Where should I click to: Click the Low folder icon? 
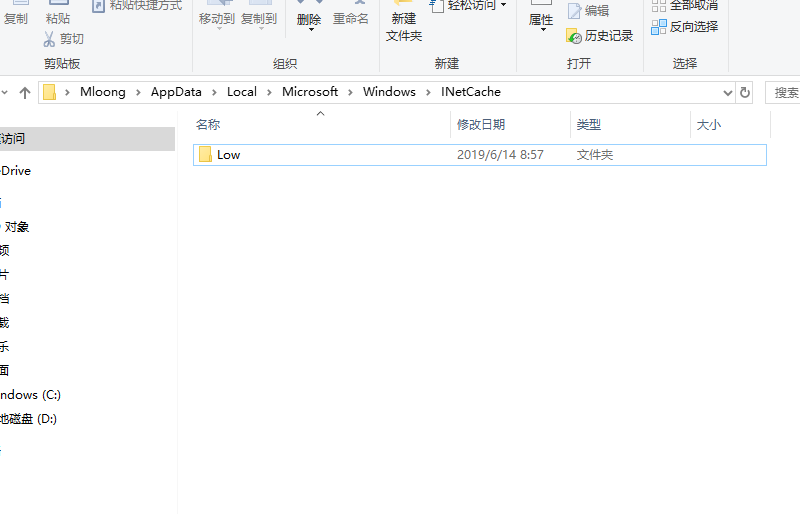pyautogui.click(x=205, y=154)
